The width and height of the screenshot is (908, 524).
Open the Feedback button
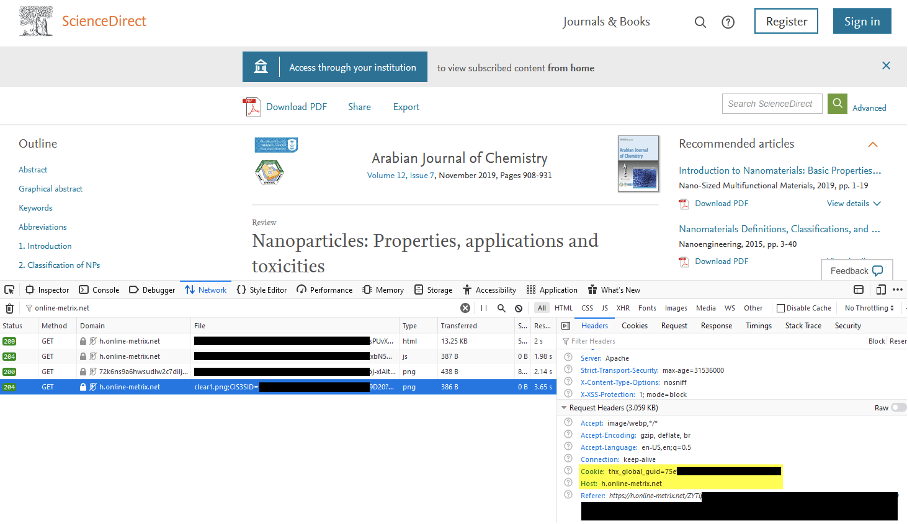856,270
